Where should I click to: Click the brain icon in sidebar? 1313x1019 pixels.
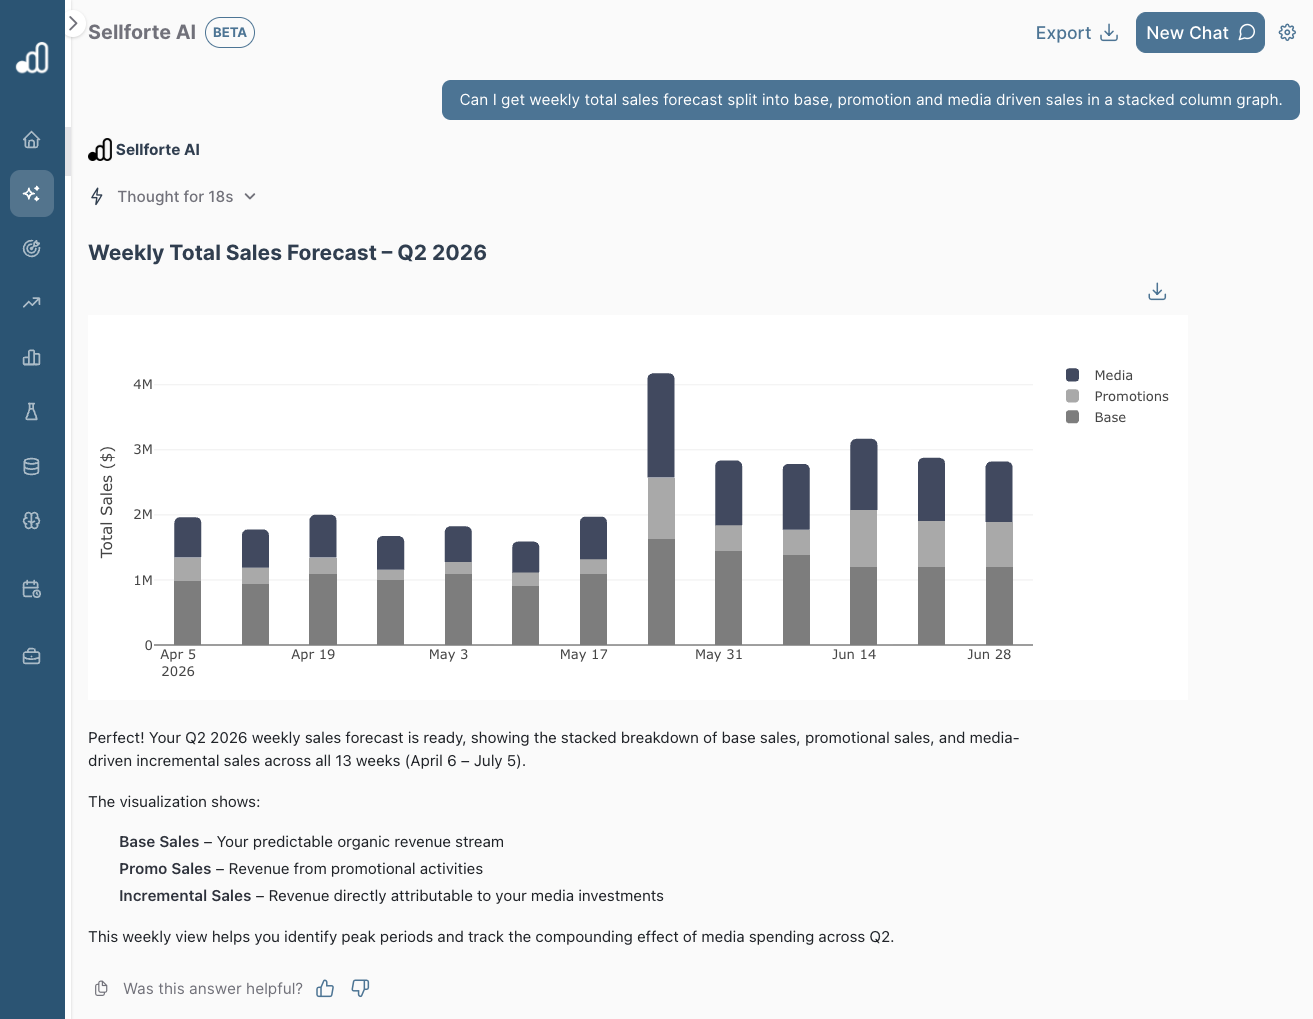click(32, 521)
